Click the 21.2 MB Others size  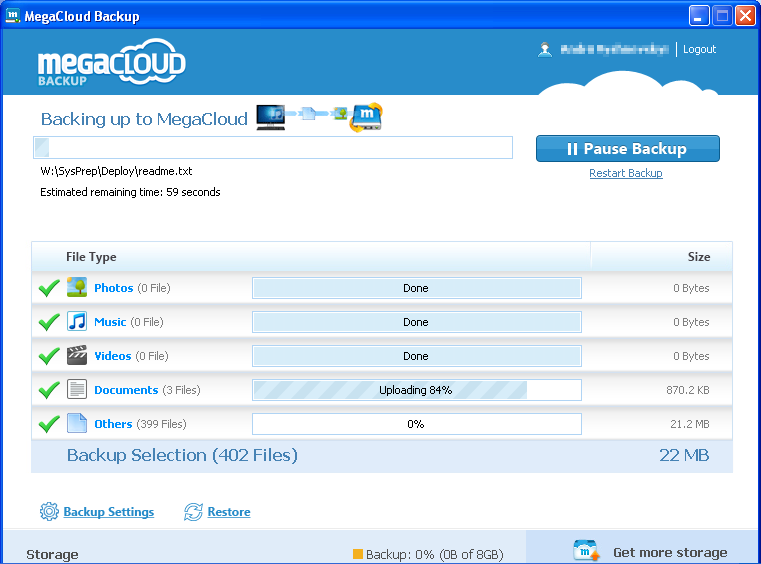[690, 424]
